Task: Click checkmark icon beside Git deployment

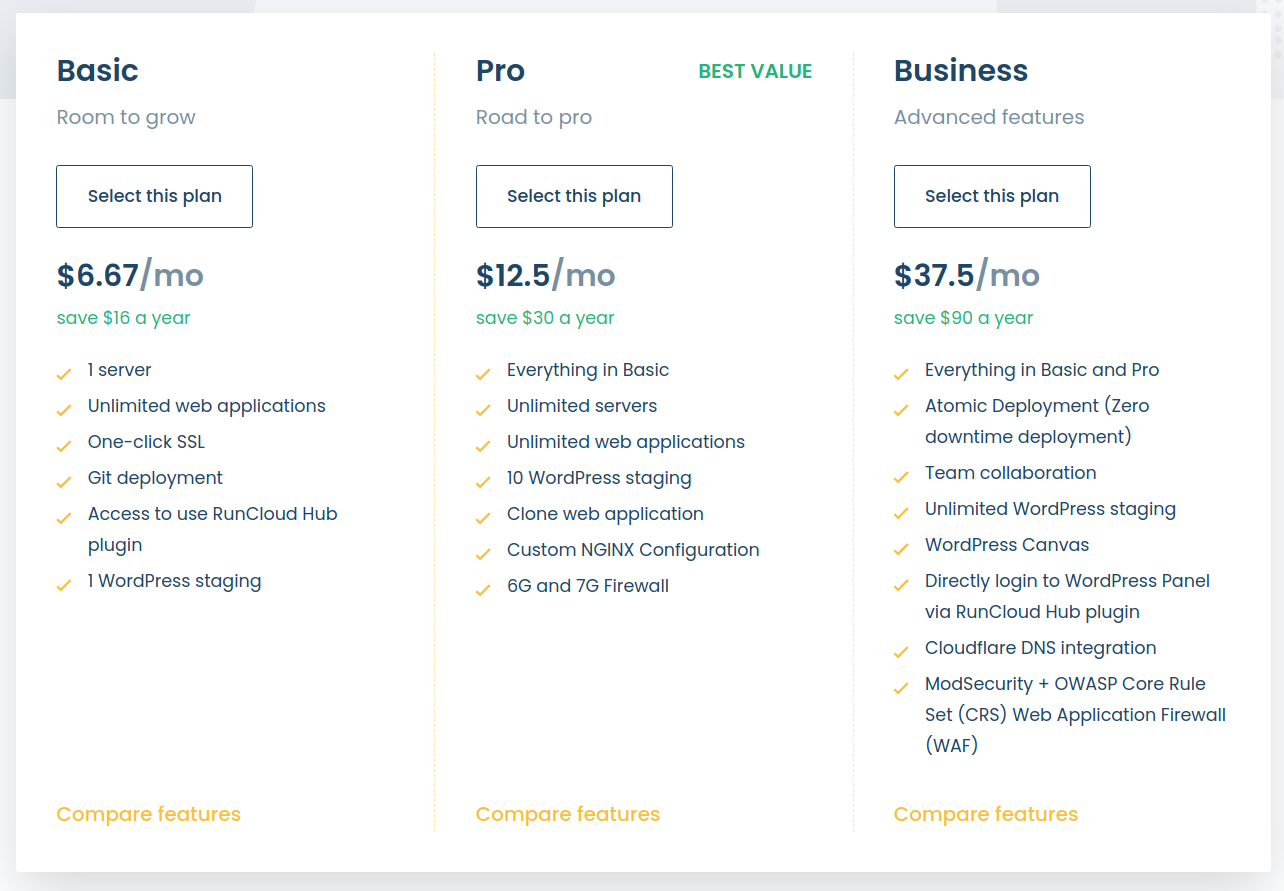Action: 64,482
